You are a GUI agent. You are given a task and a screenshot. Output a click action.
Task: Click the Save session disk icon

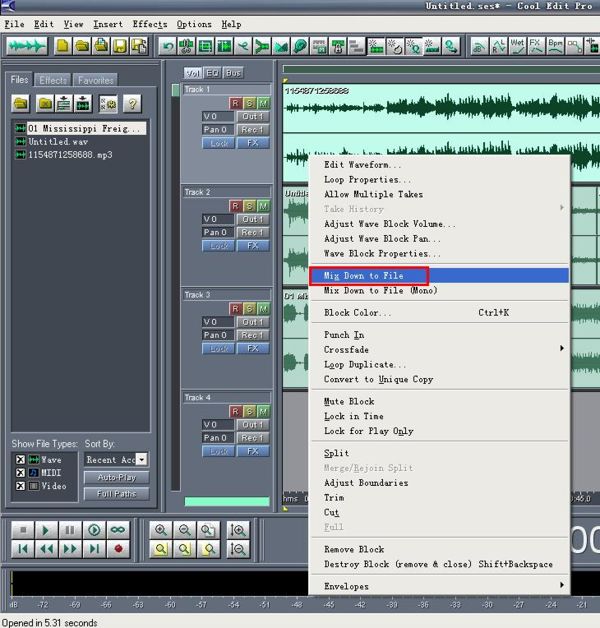tap(120, 46)
